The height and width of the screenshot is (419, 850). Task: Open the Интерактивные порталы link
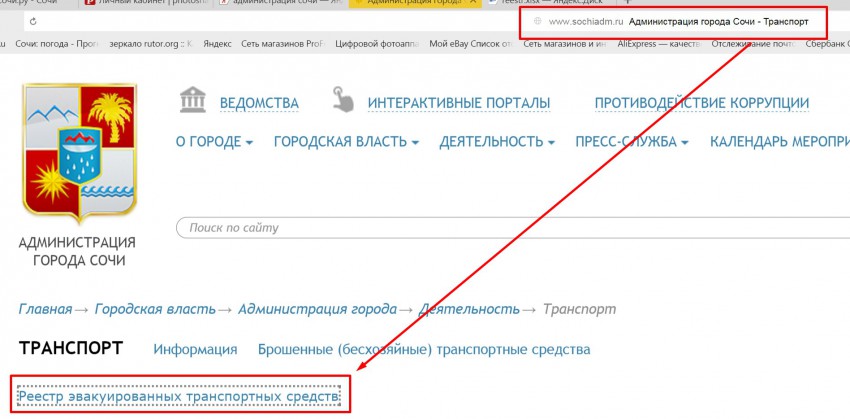(458, 103)
